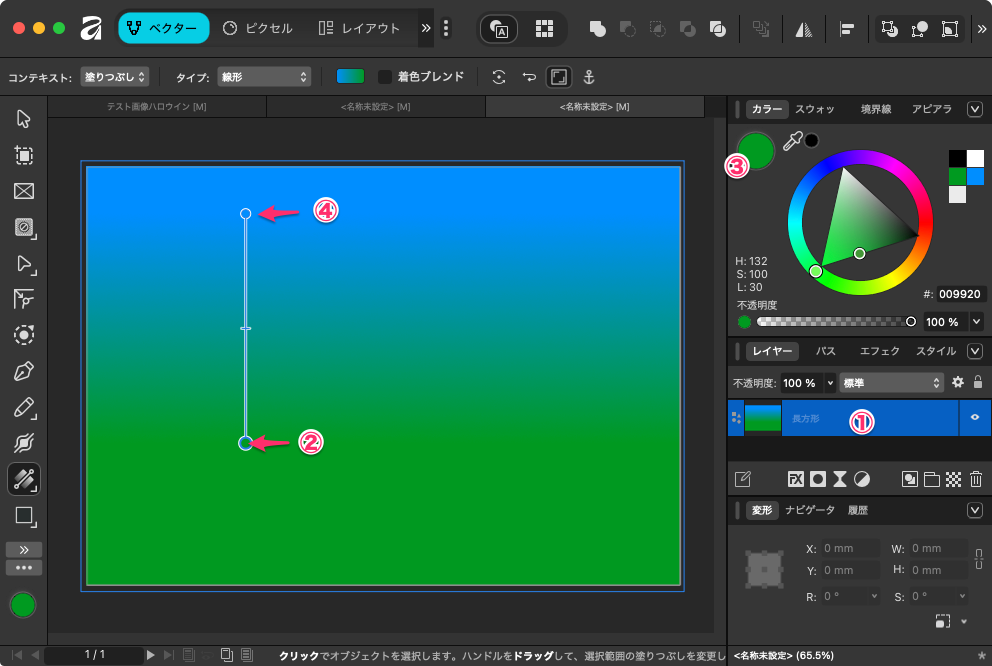Select the Move tool arrow
This screenshot has height=666, width=992.
point(24,119)
